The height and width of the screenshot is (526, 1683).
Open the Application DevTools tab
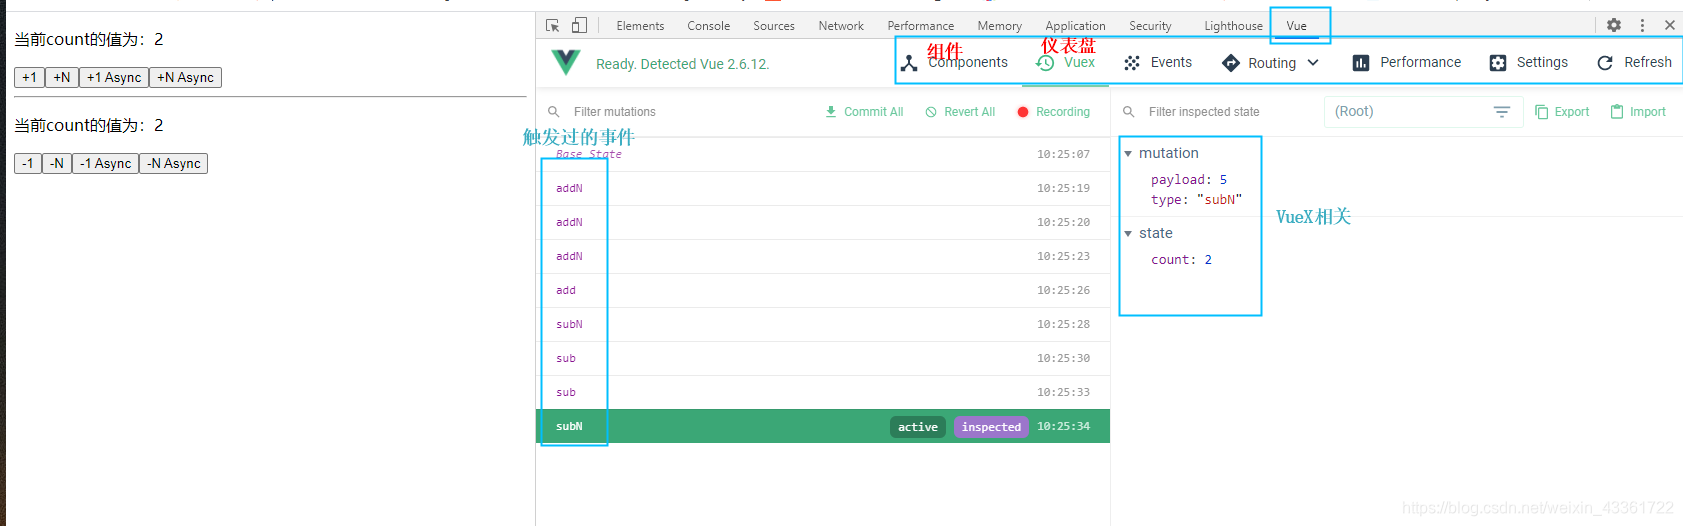[1076, 26]
